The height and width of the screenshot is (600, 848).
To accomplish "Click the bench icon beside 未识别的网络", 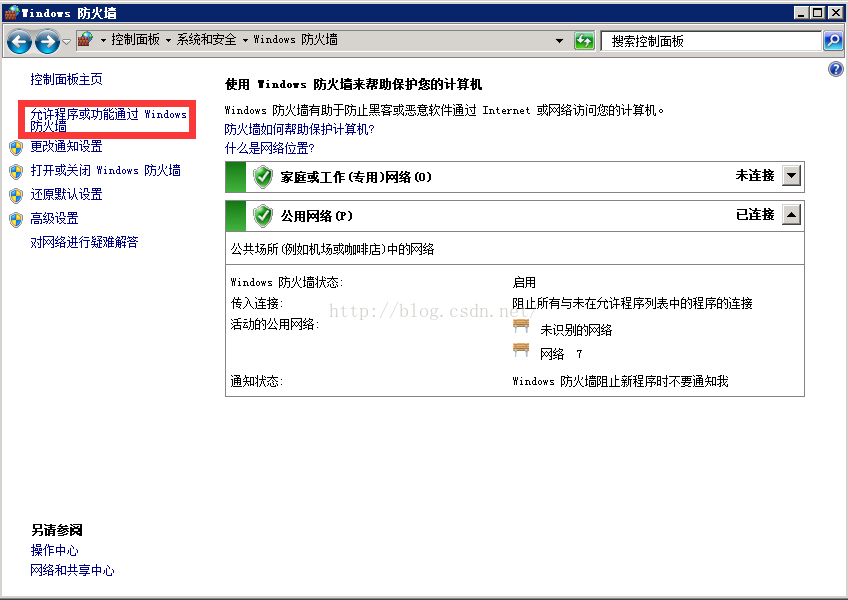I will click(521, 326).
